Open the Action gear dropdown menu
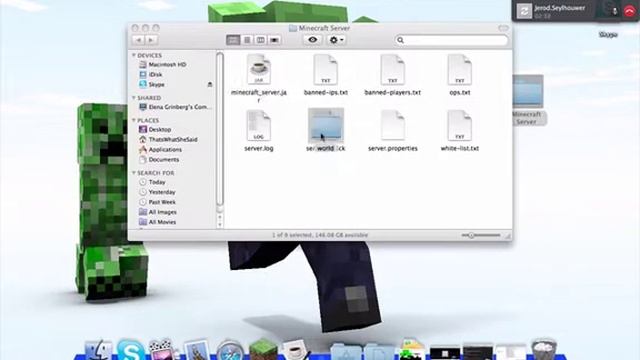This screenshot has height=360, width=640. [x=336, y=40]
